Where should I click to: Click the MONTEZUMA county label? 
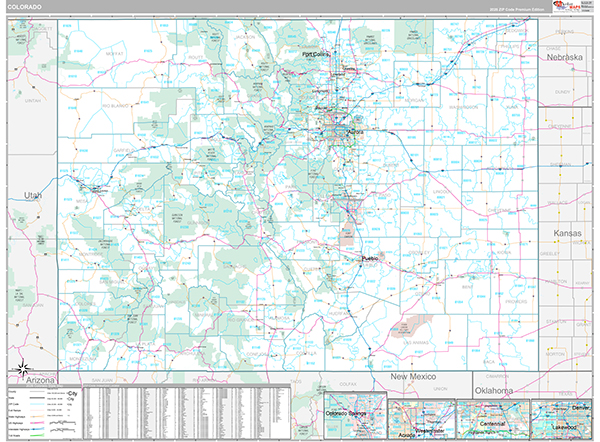tap(83, 359)
